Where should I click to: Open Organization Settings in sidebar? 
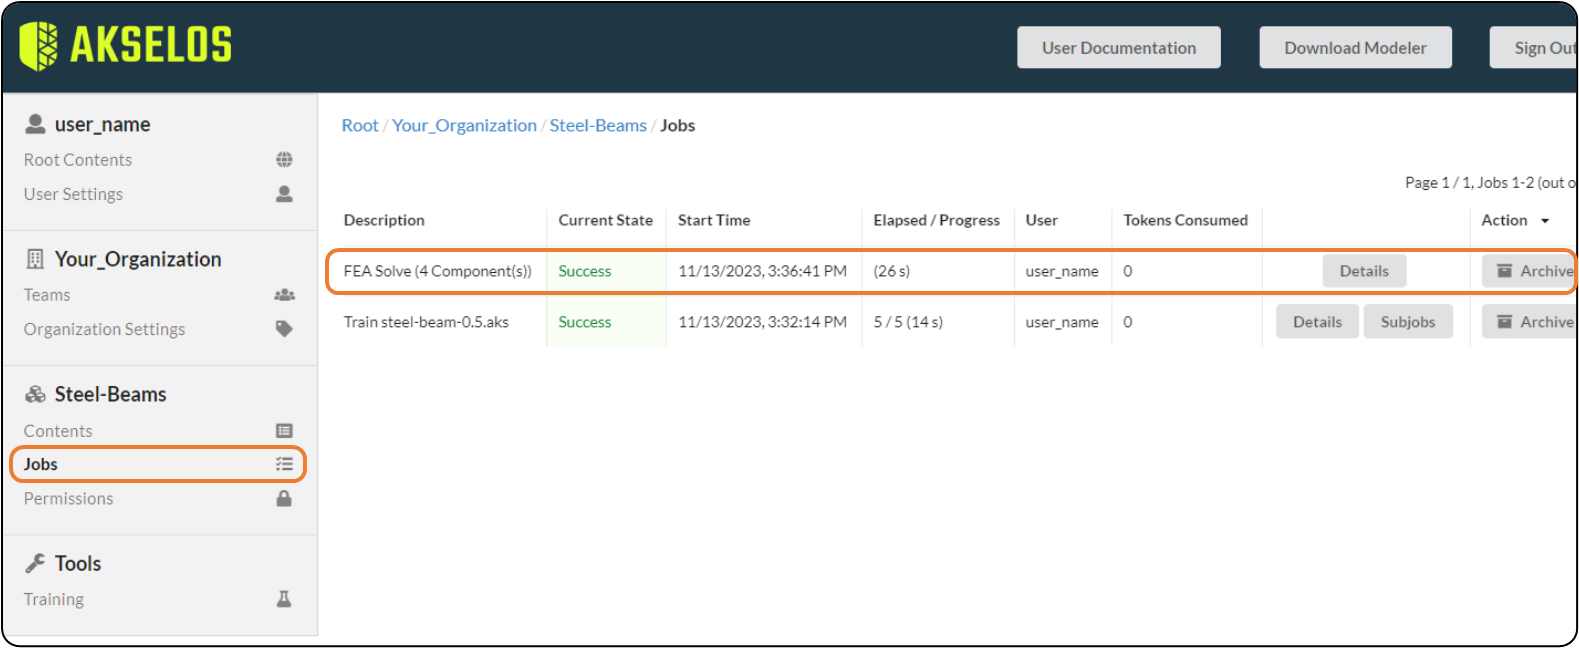[x=104, y=329]
